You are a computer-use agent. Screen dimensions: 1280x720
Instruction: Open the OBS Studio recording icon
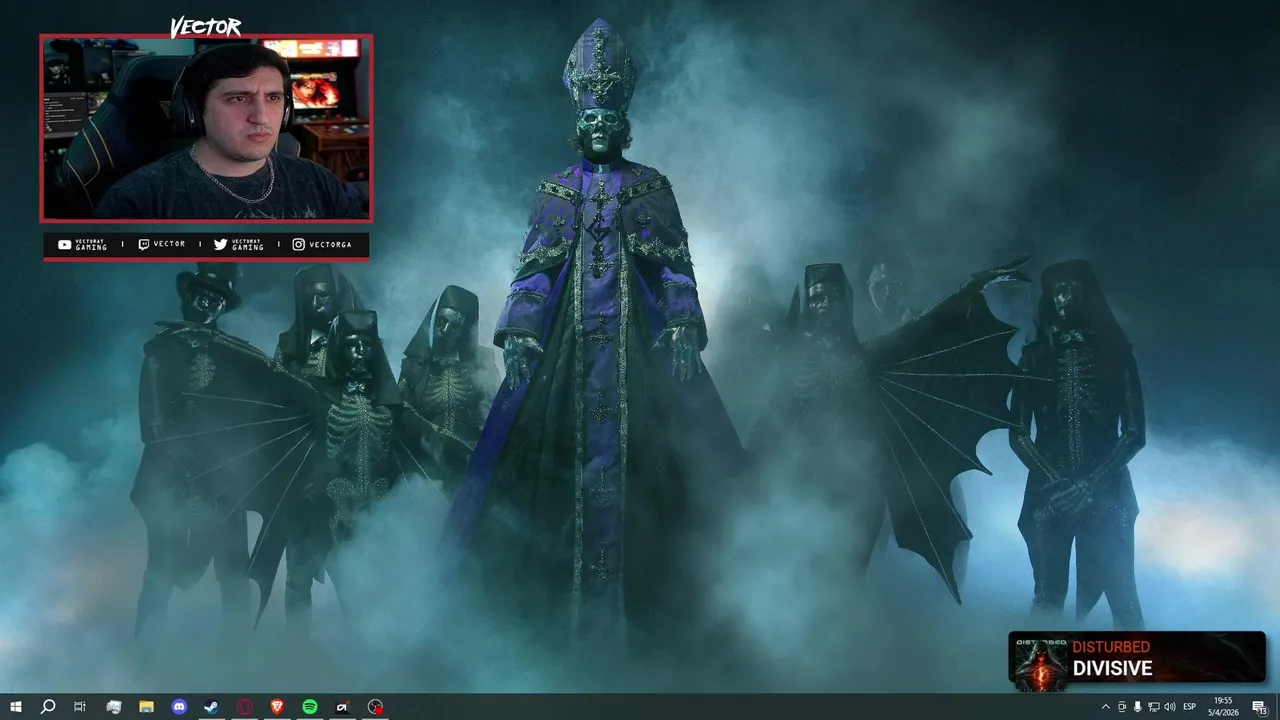tap(375, 707)
